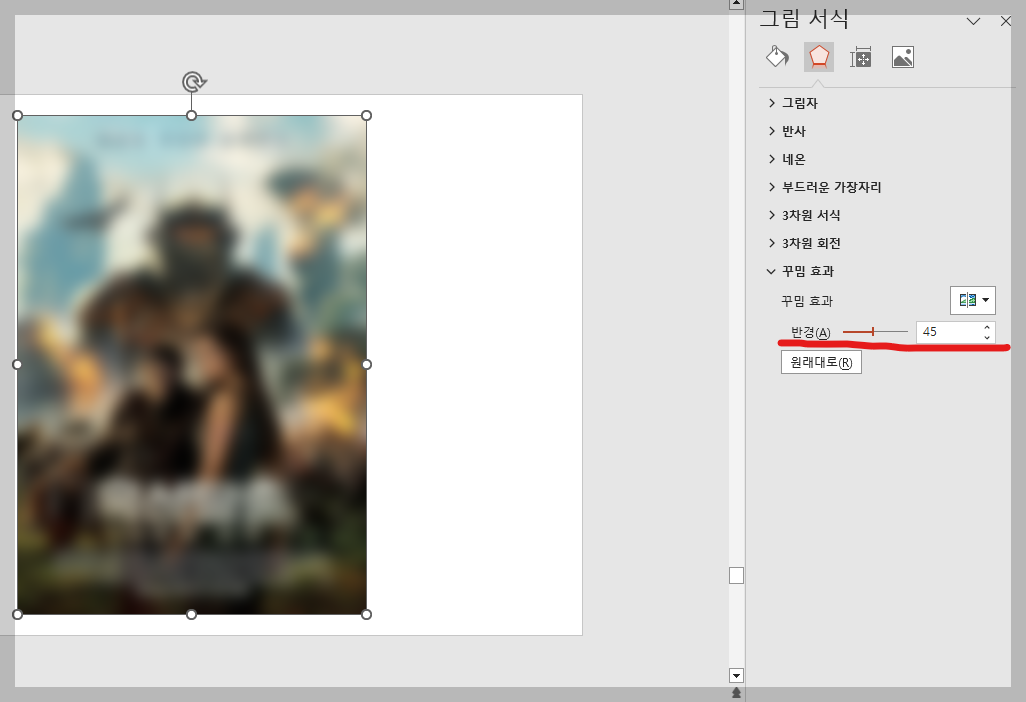The width and height of the screenshot is (1026, 702).
Task: Expand the 3차원 회전 section
Action: tap(804, 243)
